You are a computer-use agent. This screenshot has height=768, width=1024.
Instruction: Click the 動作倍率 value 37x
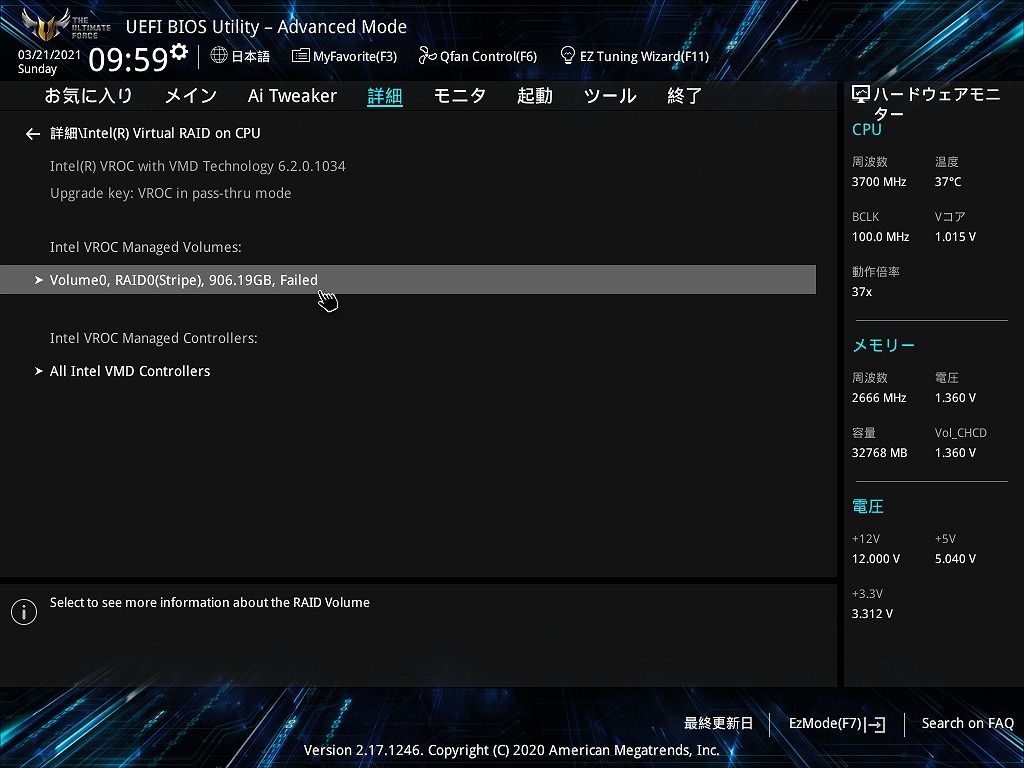tap(862, 292)
